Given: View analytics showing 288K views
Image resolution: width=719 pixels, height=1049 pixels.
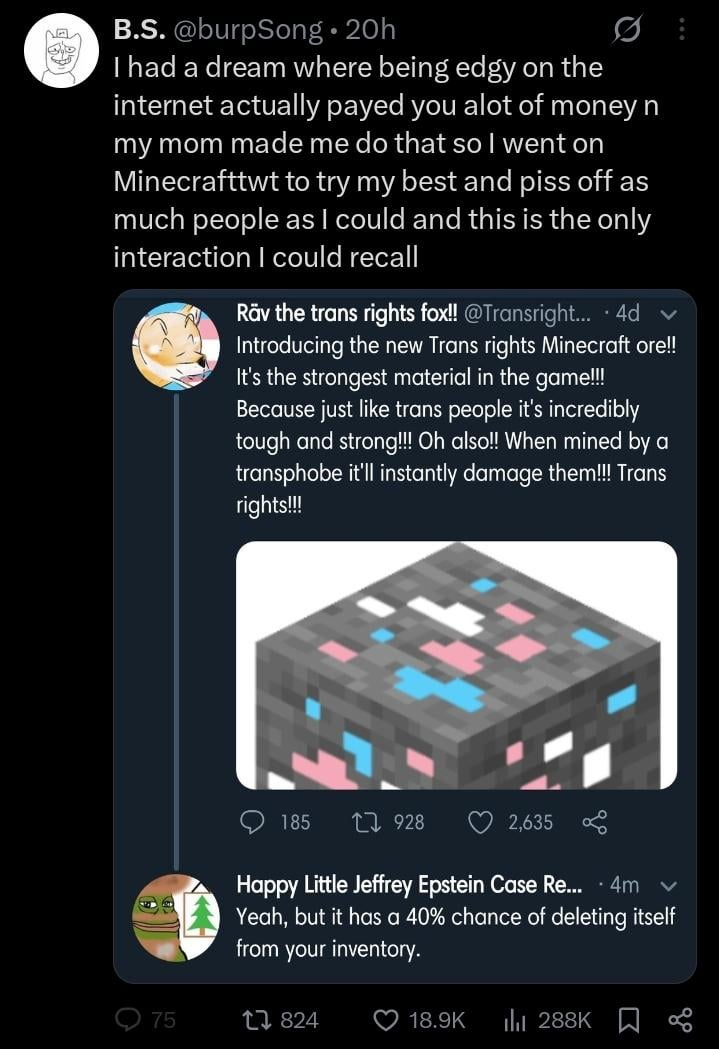Looking at the screenshot, I should click(515, 1020).
